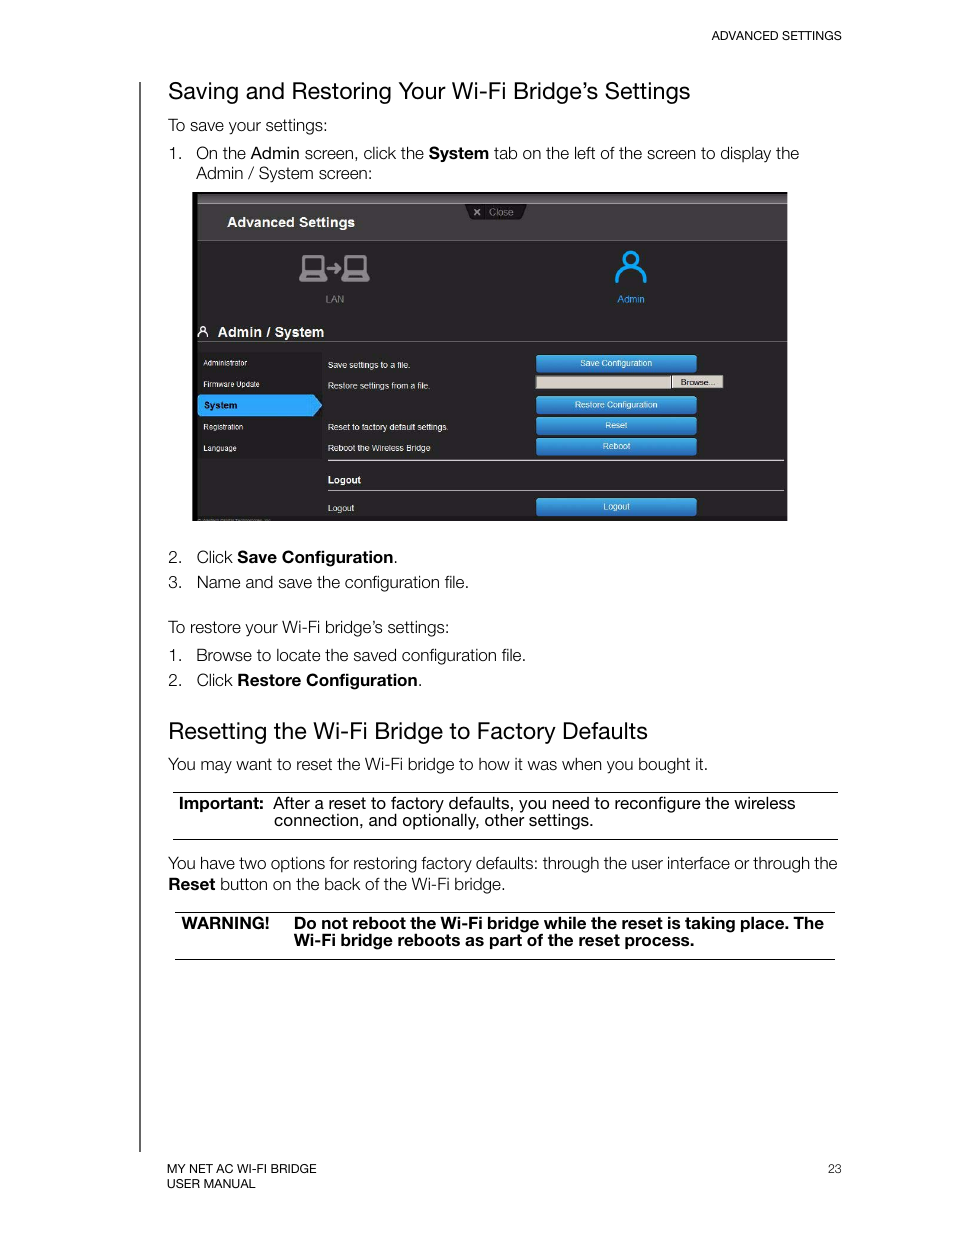Click the Close X button on Advanced Settings
This screenshot has width=954, height=1235.
tap(496, 212)
